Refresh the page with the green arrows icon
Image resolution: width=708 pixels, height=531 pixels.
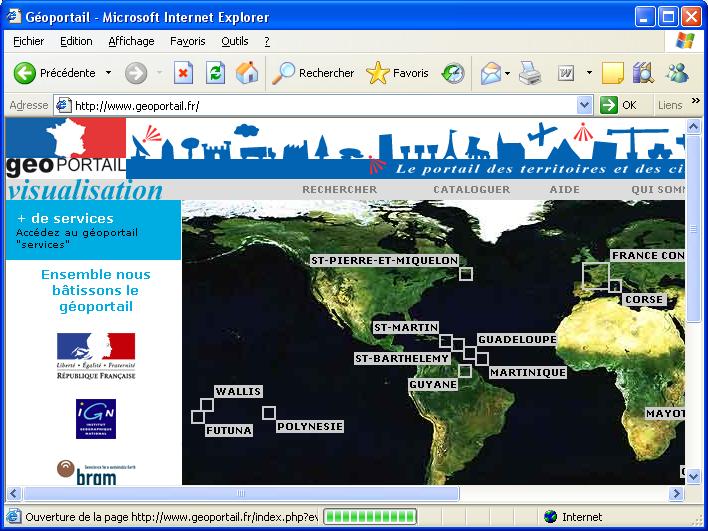coord(215,73)
